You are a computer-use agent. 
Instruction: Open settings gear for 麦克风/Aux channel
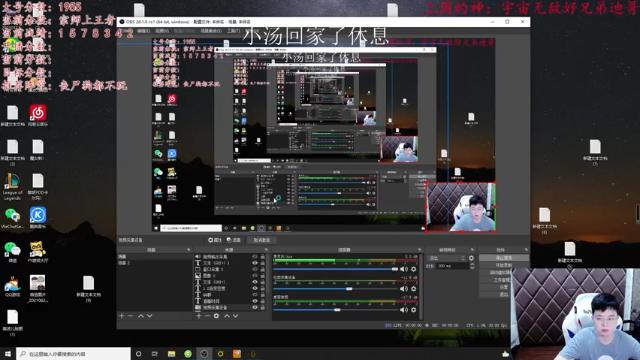pos(413,269)
